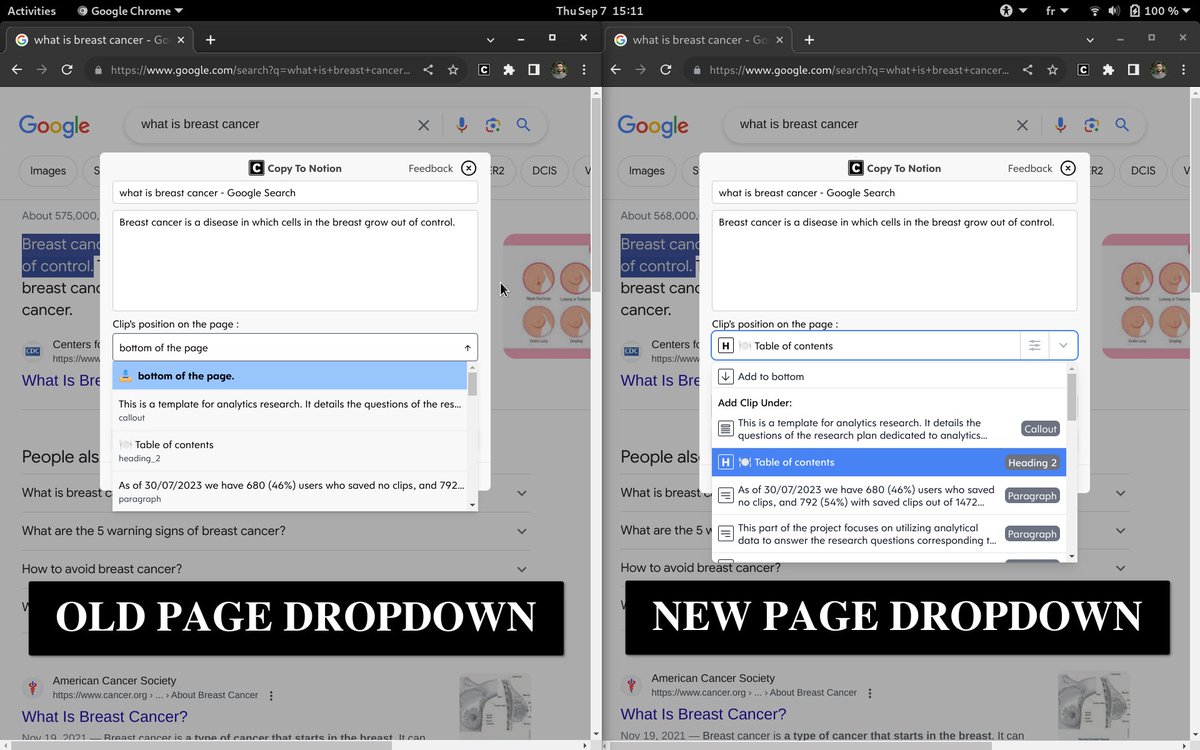Screen dimensions: 1200x750
Task: Open DCIS filter chip in right window
Action: (x=1143, y=171)
